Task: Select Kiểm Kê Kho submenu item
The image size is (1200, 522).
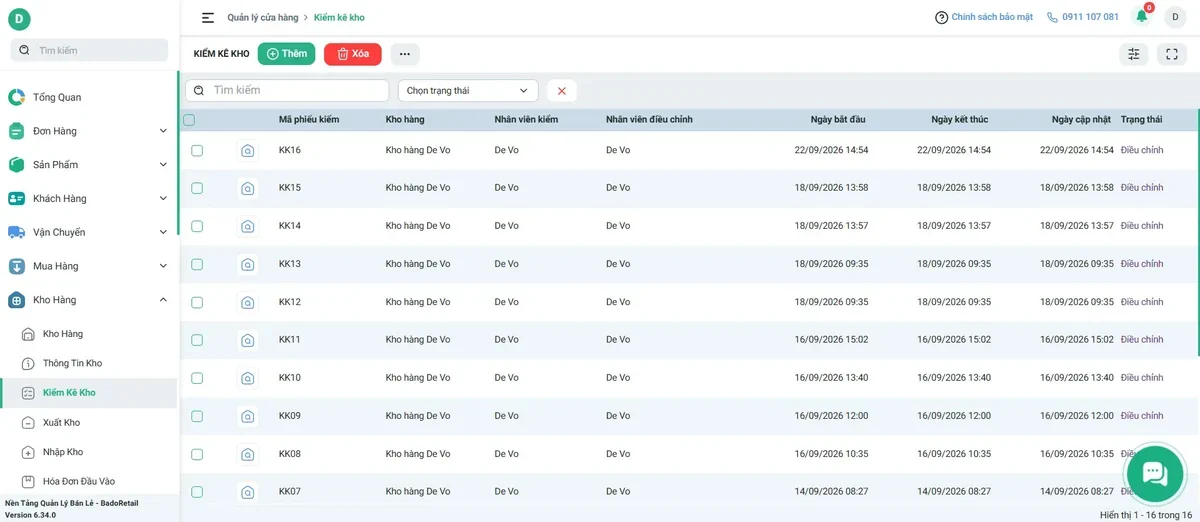Action: point(88,393)
